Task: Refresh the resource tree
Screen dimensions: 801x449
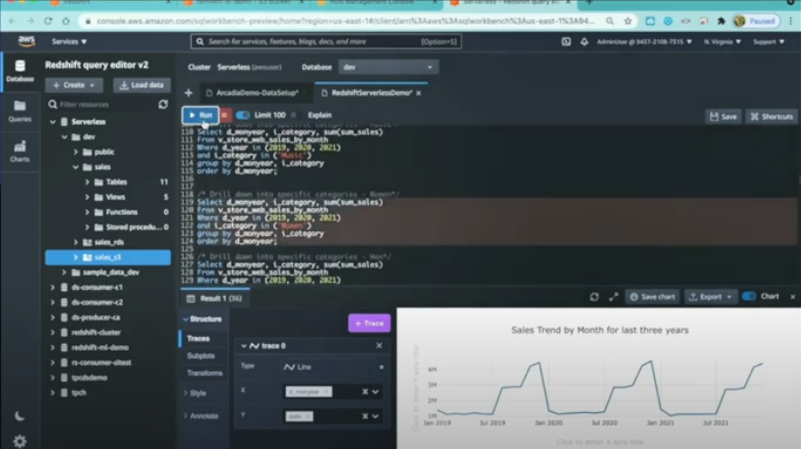Action: 163,104
